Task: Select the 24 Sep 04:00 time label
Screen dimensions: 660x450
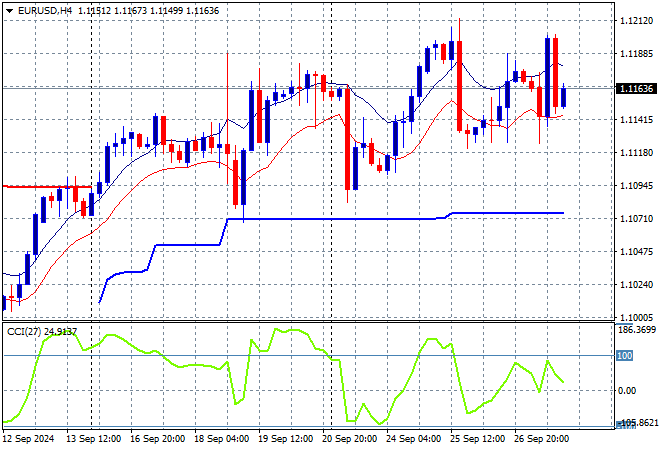Action: pyautogui.click(x=413, y=439)
